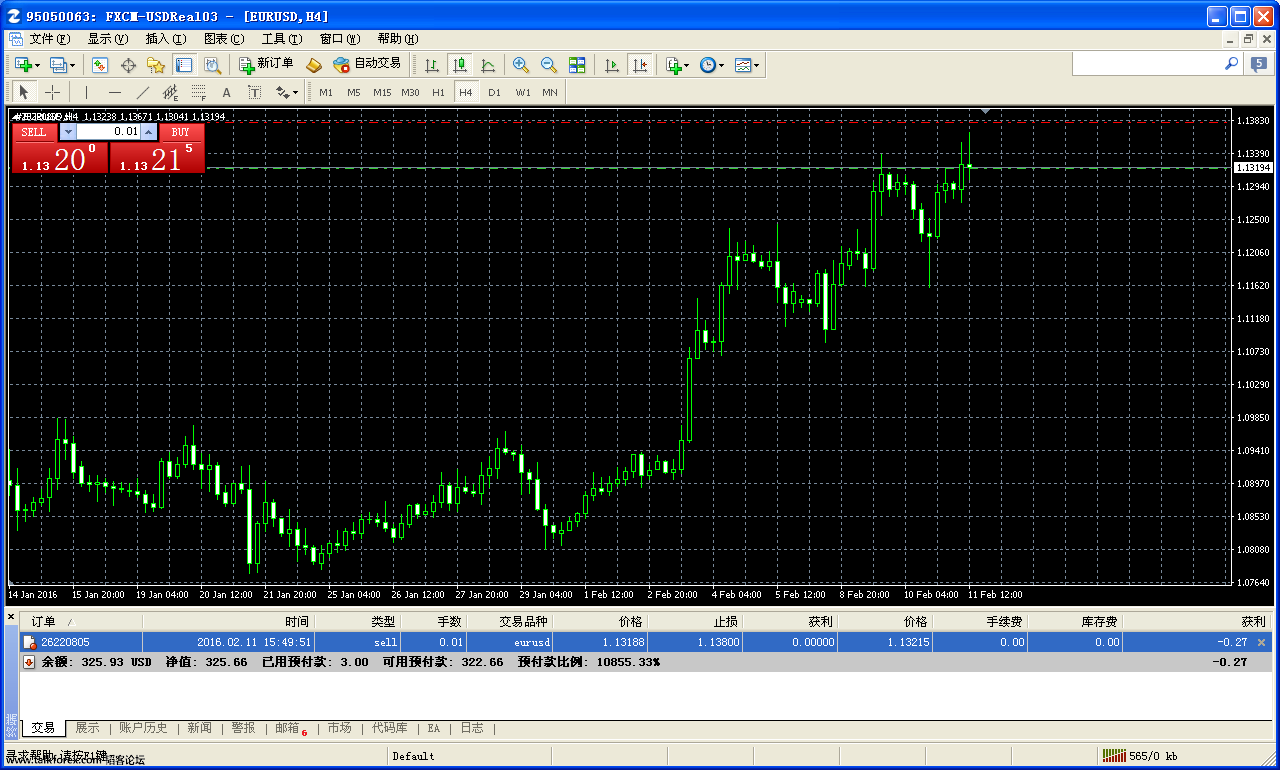Screen dimensions: 1280x770
Task: Open the 显示 menu
Action: click(x=108, y=39)
